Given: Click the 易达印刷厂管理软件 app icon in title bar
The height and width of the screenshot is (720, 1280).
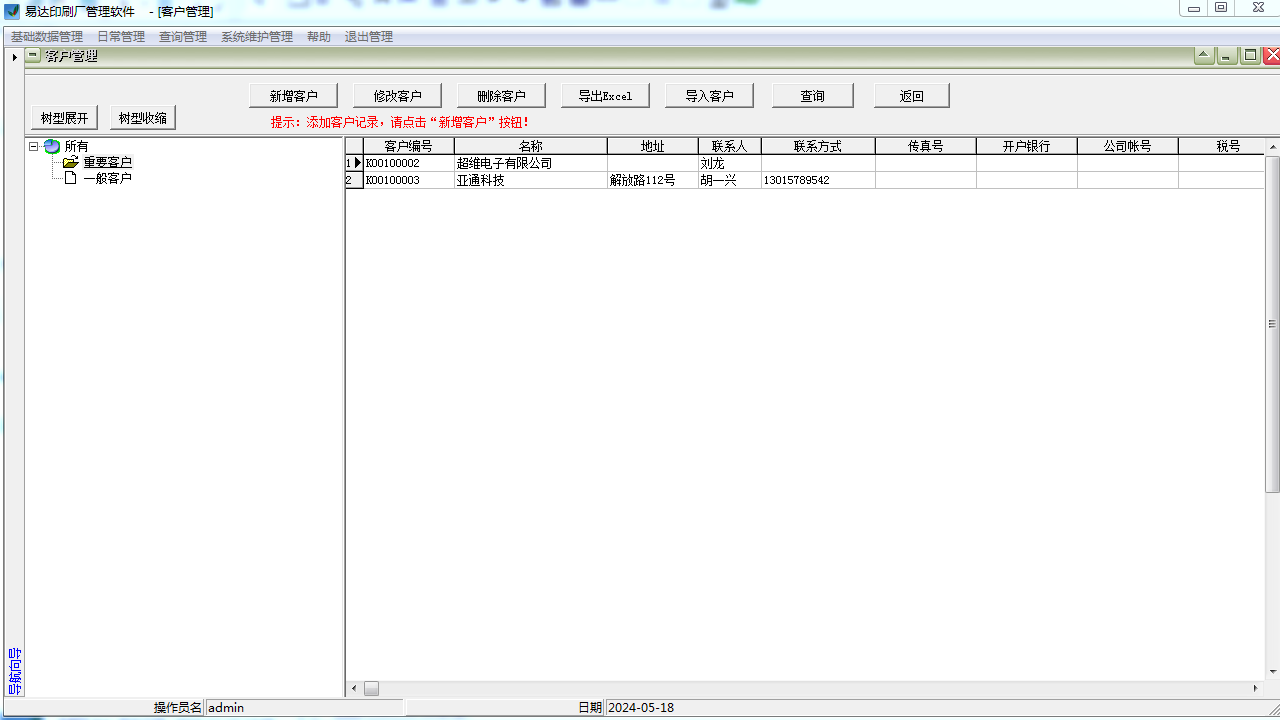Looking at the screenshot, I should click(x=12, y=11).
